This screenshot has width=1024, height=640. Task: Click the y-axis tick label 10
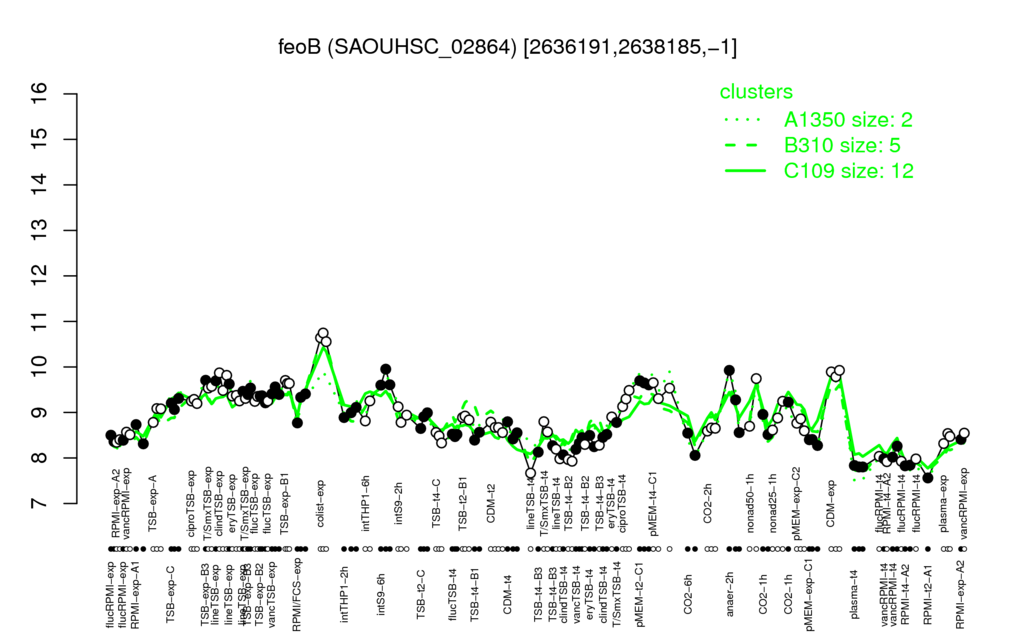pos(40,367)
